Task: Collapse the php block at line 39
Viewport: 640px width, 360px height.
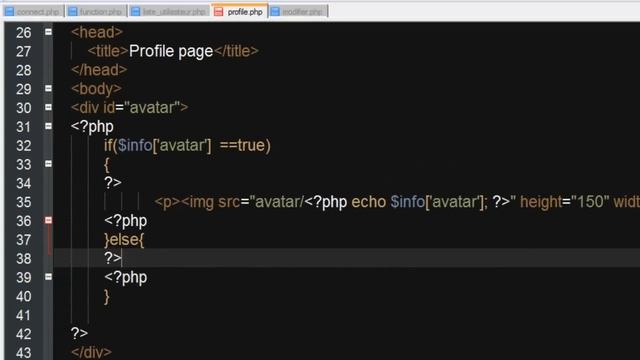Action: coord(48,277)
